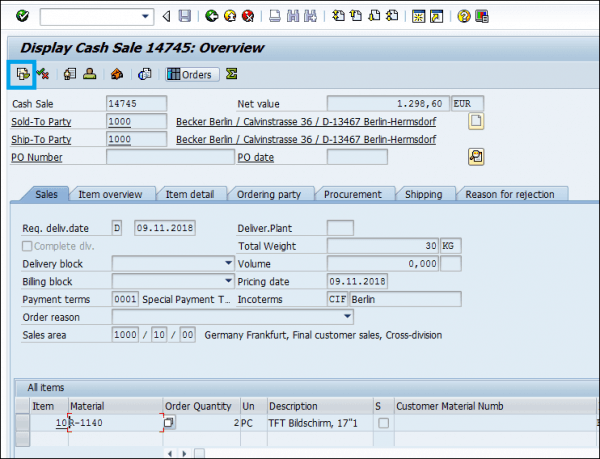Click the green Sigma sum icon

(x=231, y=73)
